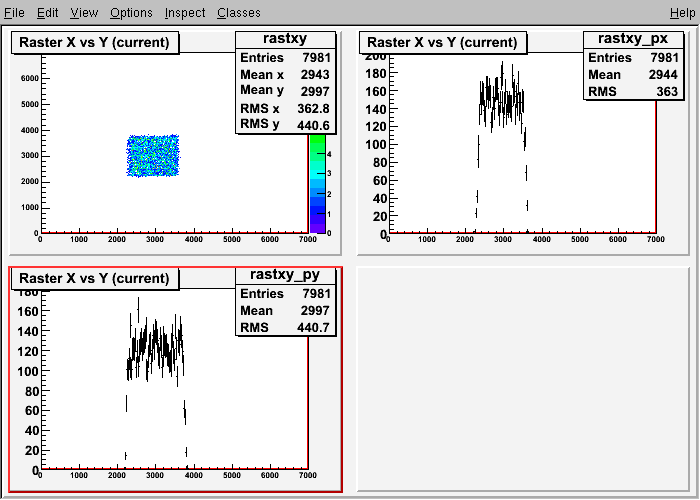
Task: Click the 160 label on rastxy_py Y axis
Action: pyautogui.click(x=27, y=311)
